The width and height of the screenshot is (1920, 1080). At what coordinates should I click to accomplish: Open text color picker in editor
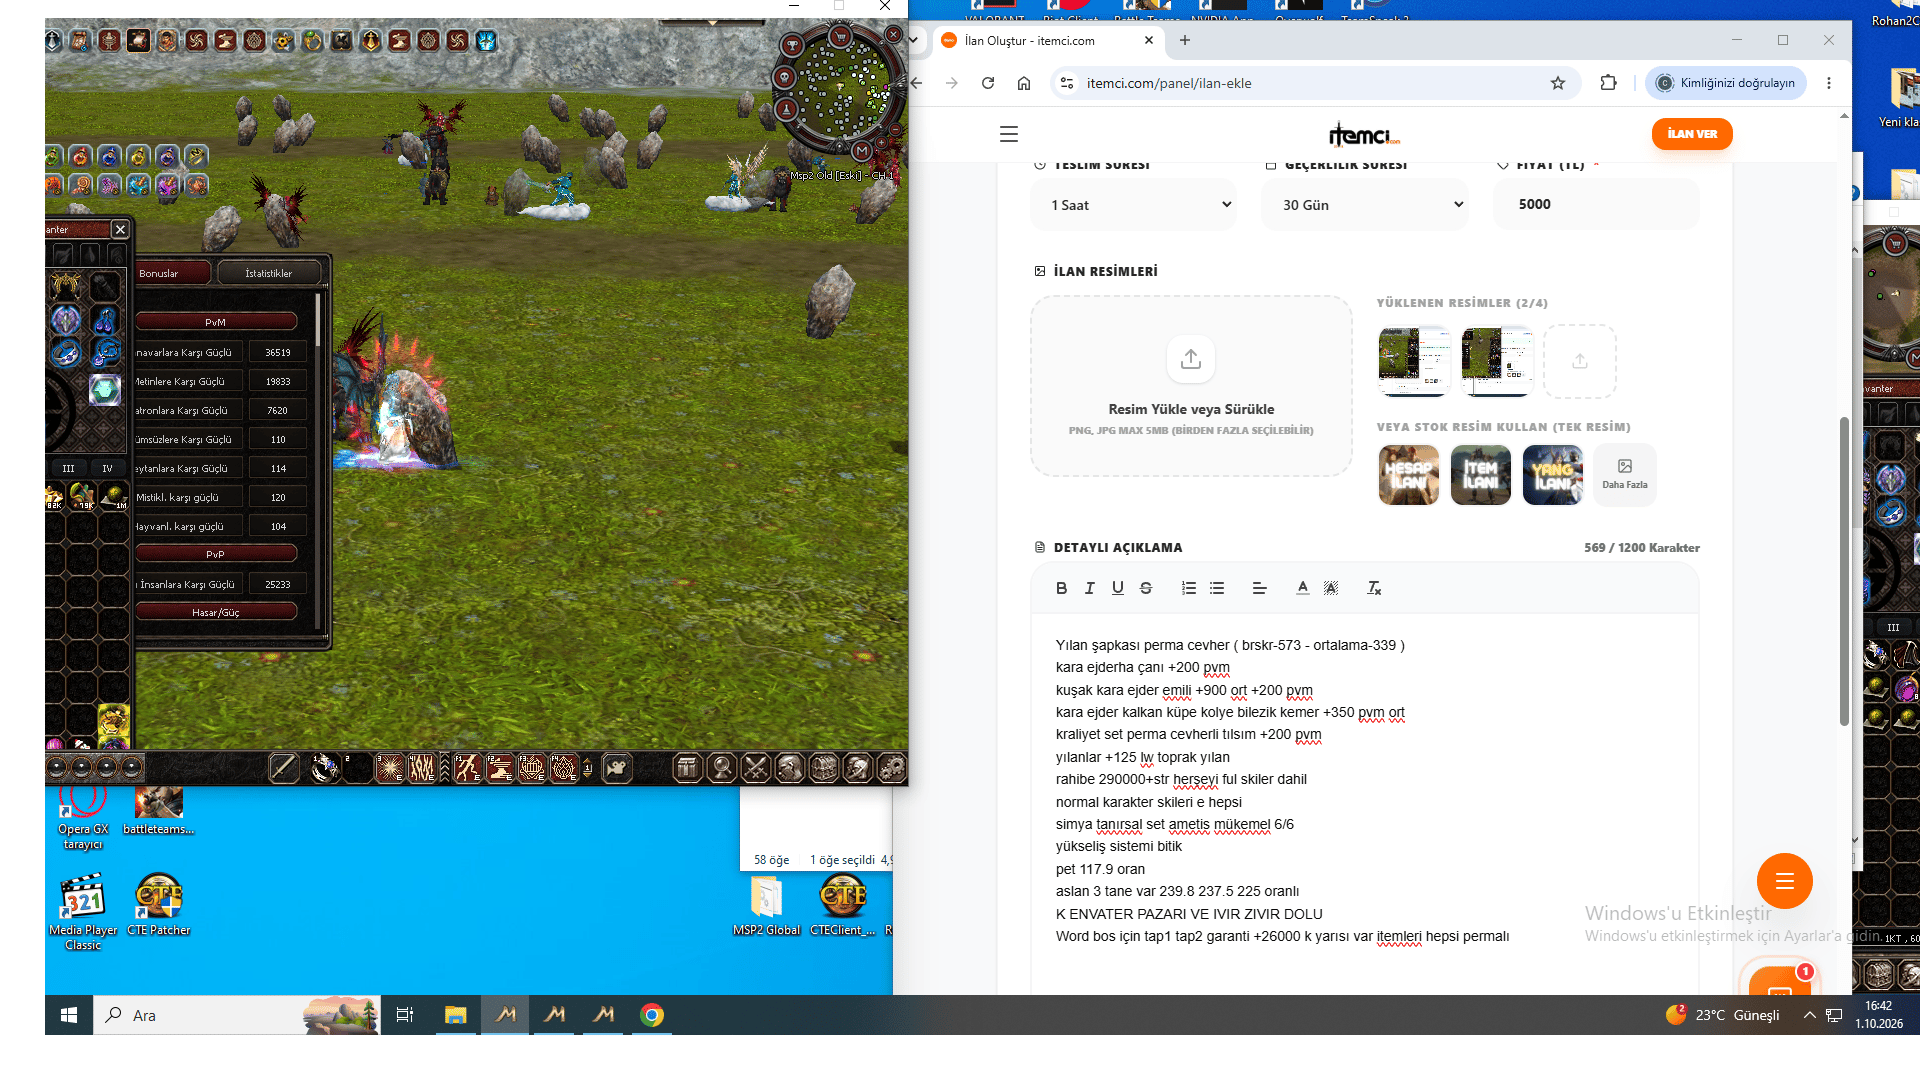[x=1302, y=588]
